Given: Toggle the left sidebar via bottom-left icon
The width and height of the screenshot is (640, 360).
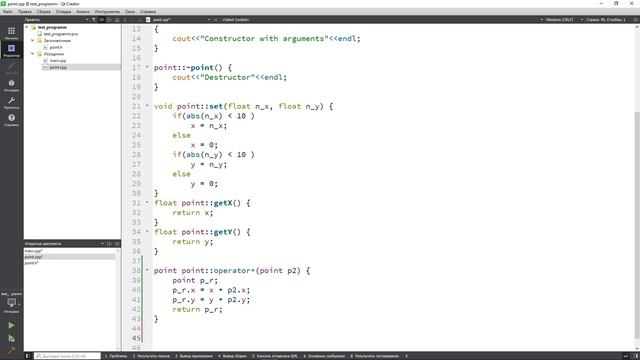Looking at the screenshot, I should pyautogui.click(x=28, y=356).
